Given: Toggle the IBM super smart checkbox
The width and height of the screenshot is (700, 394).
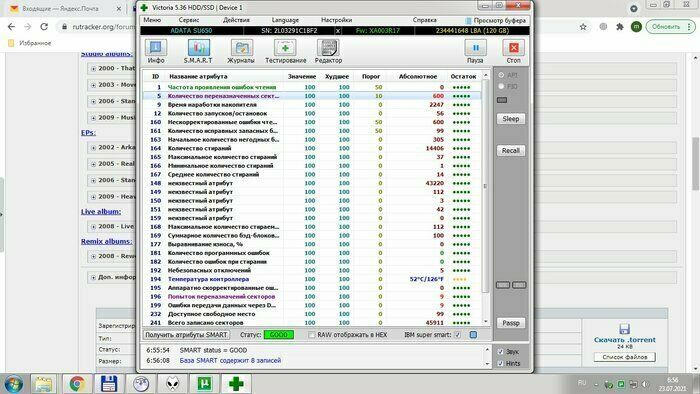Looking at the screenshot, I should coord(458,335).
